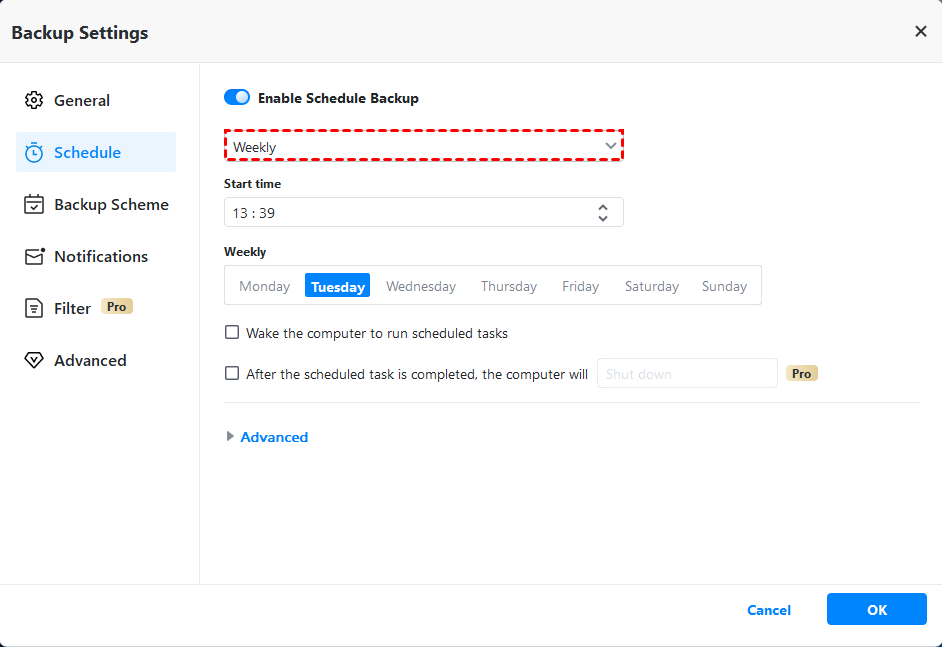Click the Backup Scheme calendar icon
942x647 pixels.
[34, 205]
